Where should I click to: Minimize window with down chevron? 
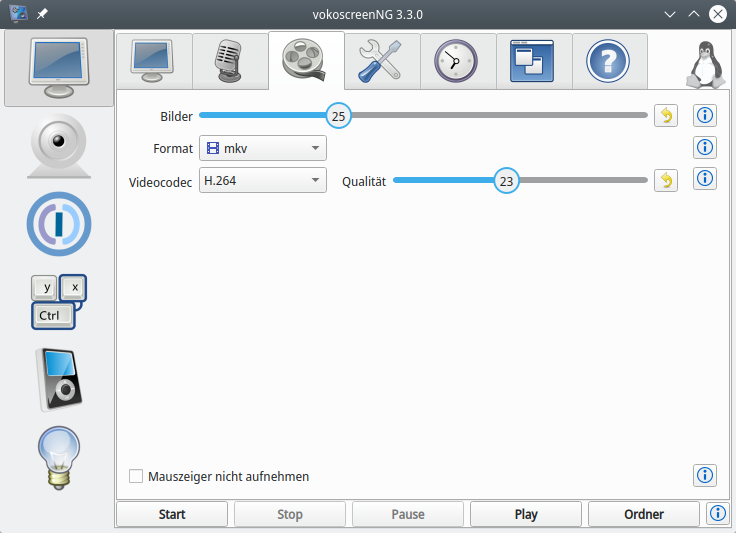click(670, 15)
